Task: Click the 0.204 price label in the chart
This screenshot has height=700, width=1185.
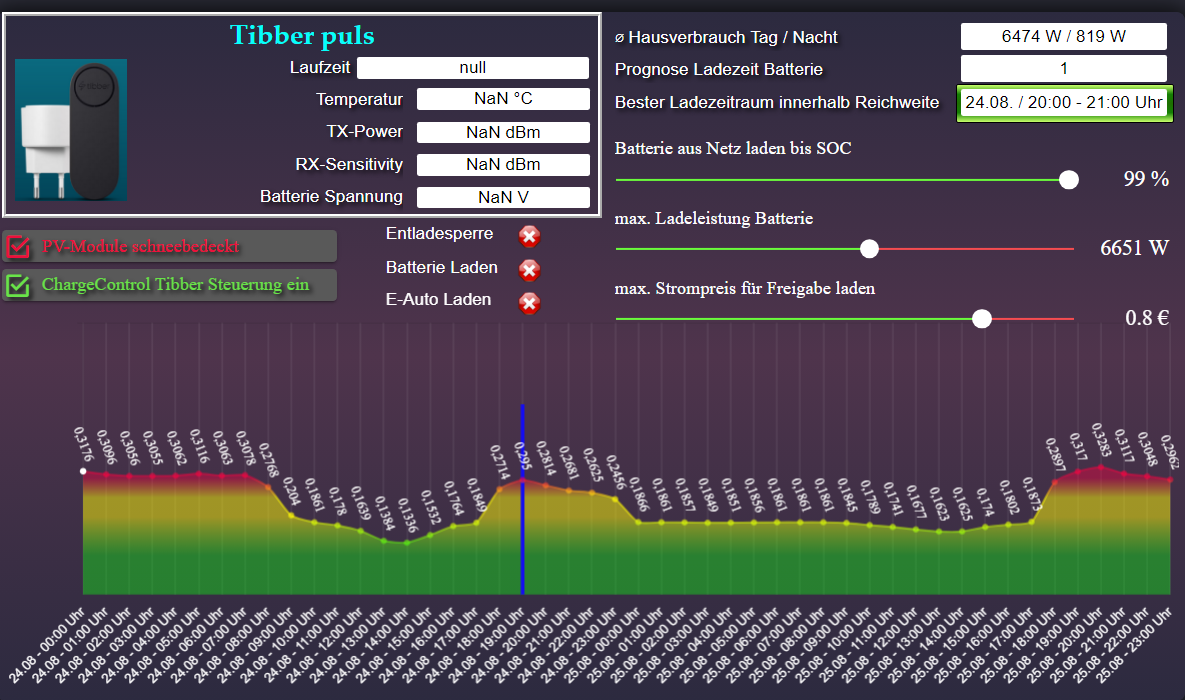Action: (x=291, y=491)
